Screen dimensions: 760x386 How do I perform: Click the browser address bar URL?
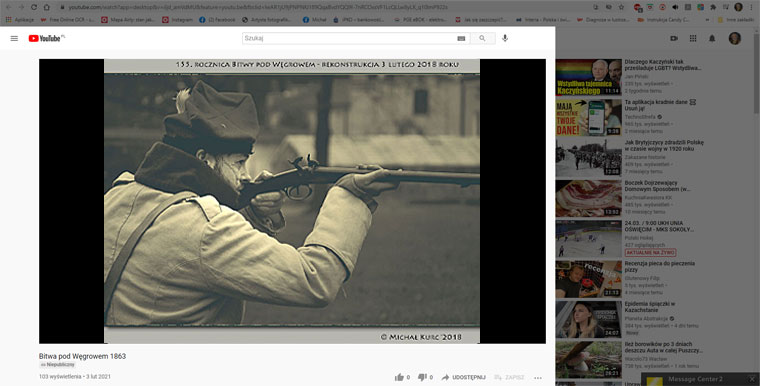[x=258, y=7]
